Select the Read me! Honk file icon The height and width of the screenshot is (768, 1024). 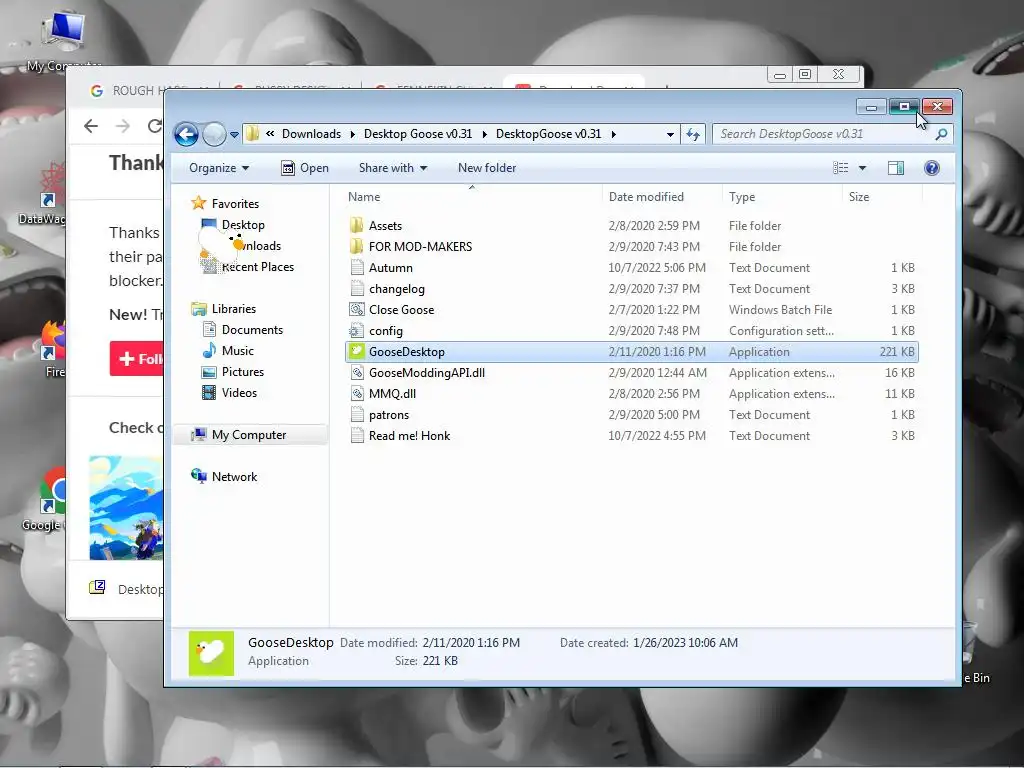coord(357,436)
